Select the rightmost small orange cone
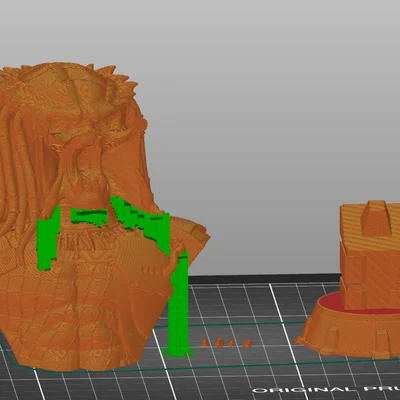The height and width of the screenshot is (400, 400). coord(247,343)
